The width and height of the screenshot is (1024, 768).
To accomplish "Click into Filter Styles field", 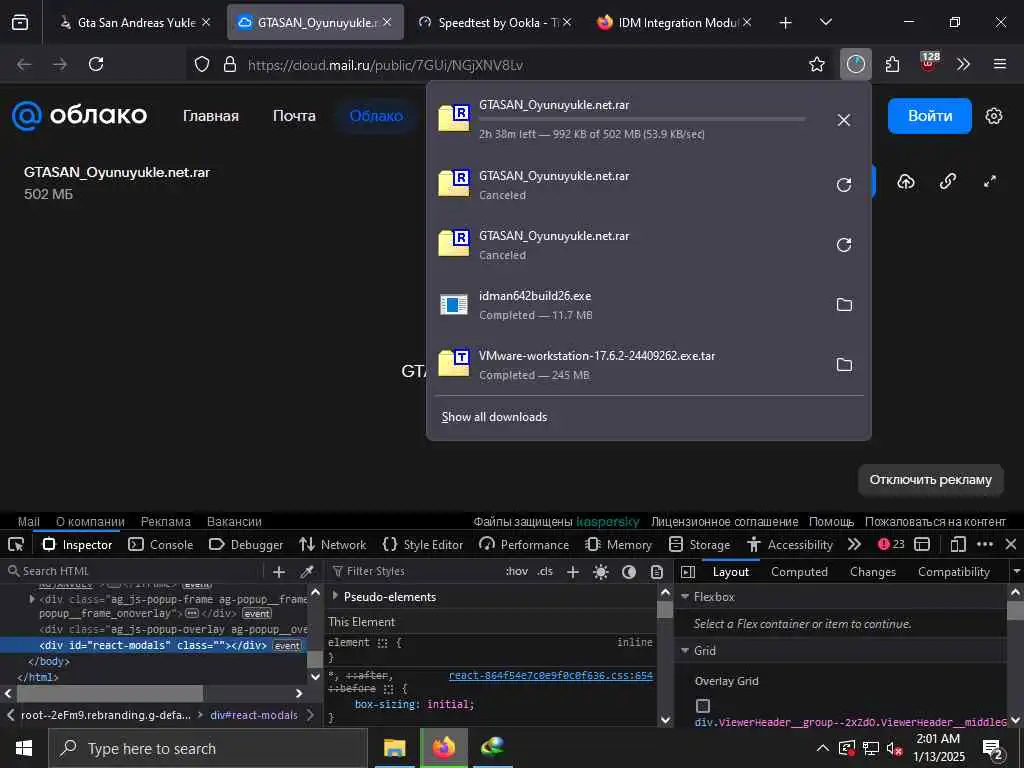I will click(x=414, y=571).
